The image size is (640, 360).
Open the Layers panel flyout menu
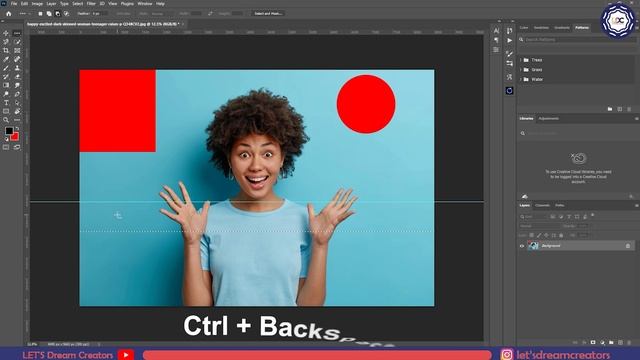point(636,205)
